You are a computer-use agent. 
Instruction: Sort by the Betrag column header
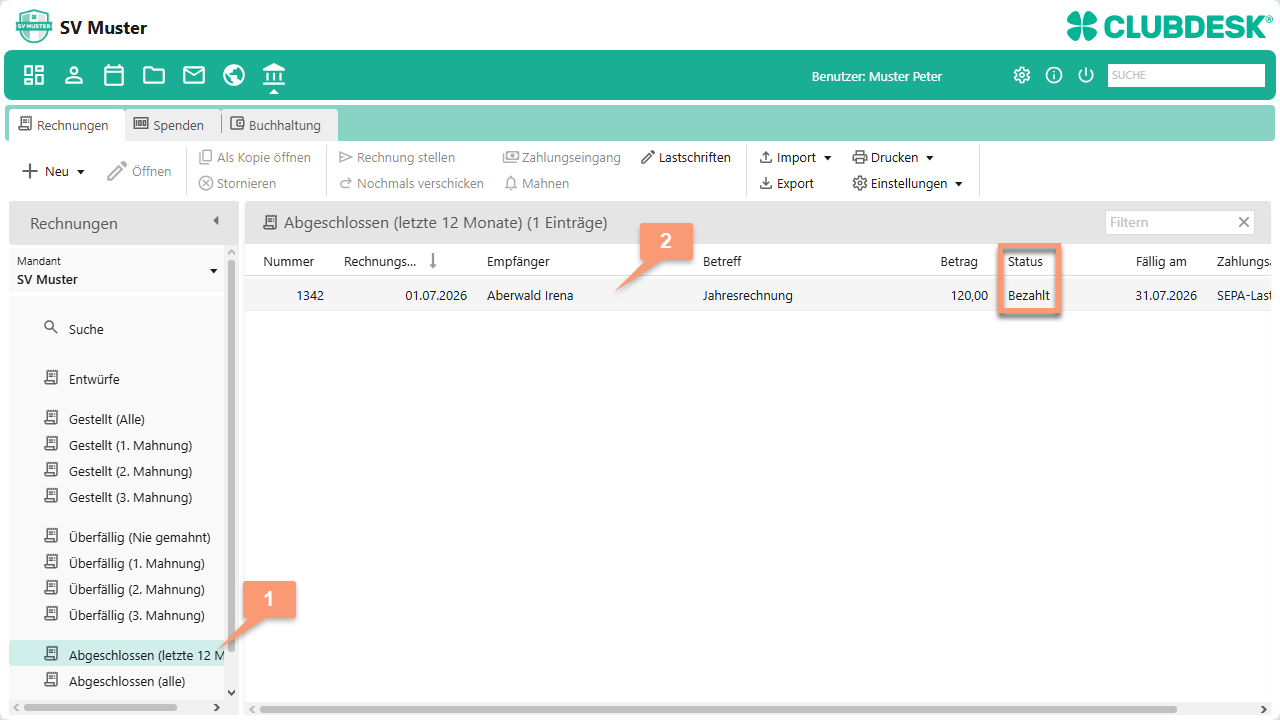click(959, 261)
